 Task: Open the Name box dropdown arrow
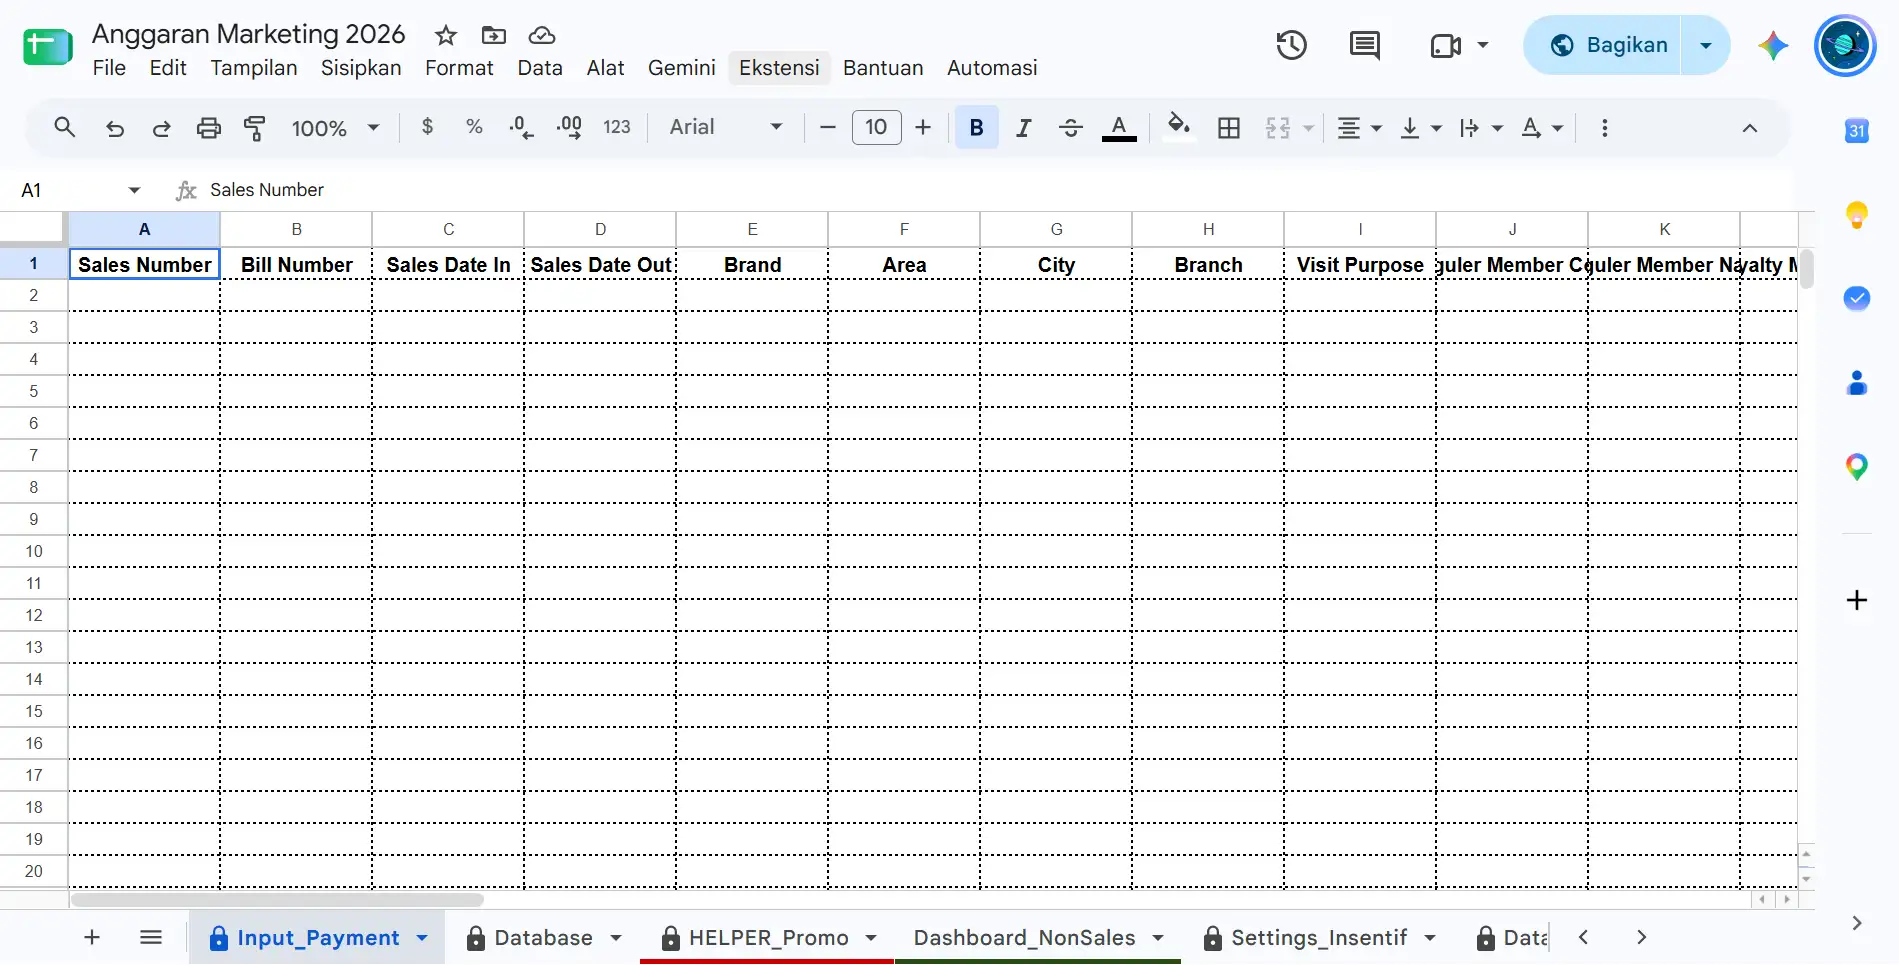(134, 190)
